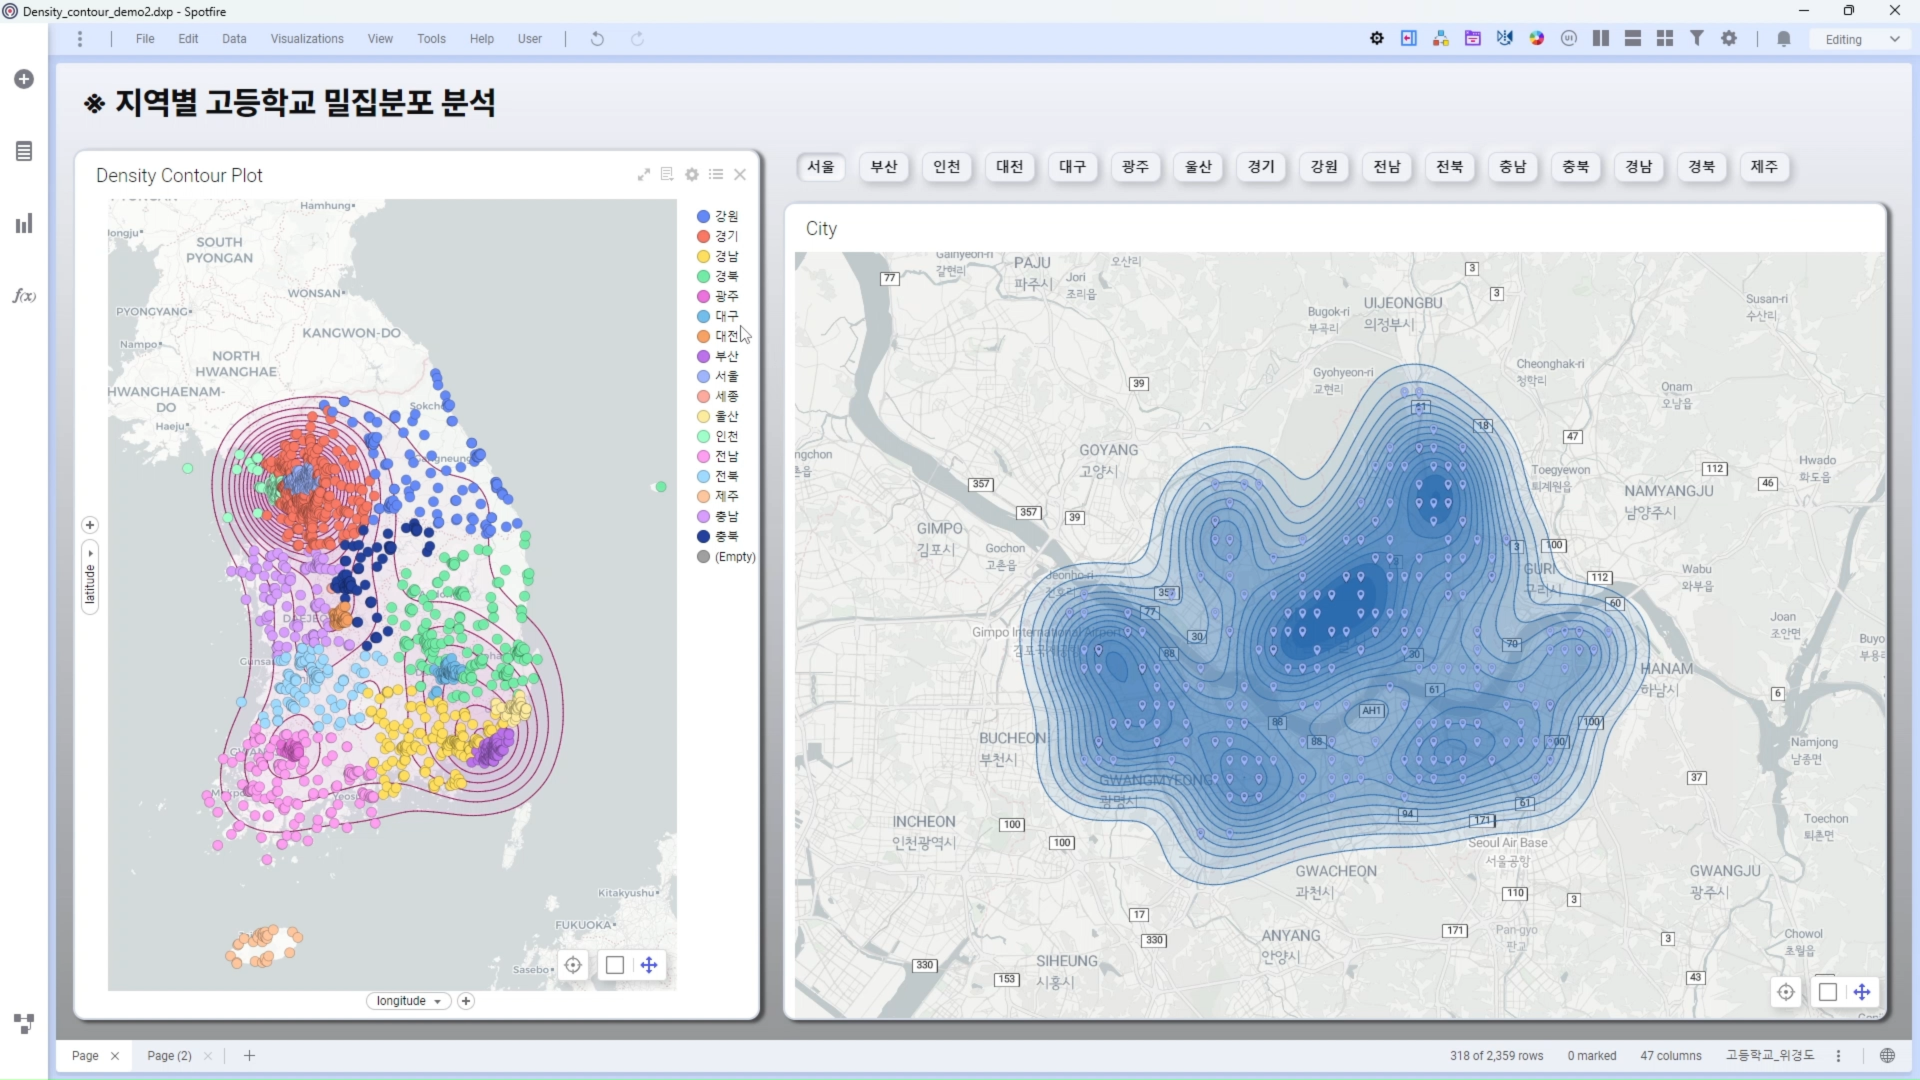This screenshot has width=1920, height=1080.
Task: Click the globe icon in status bar
Action: pos(1887,1056)
